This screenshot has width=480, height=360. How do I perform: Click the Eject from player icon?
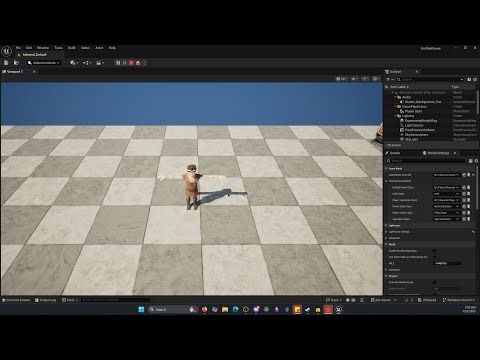click(138, 63)
